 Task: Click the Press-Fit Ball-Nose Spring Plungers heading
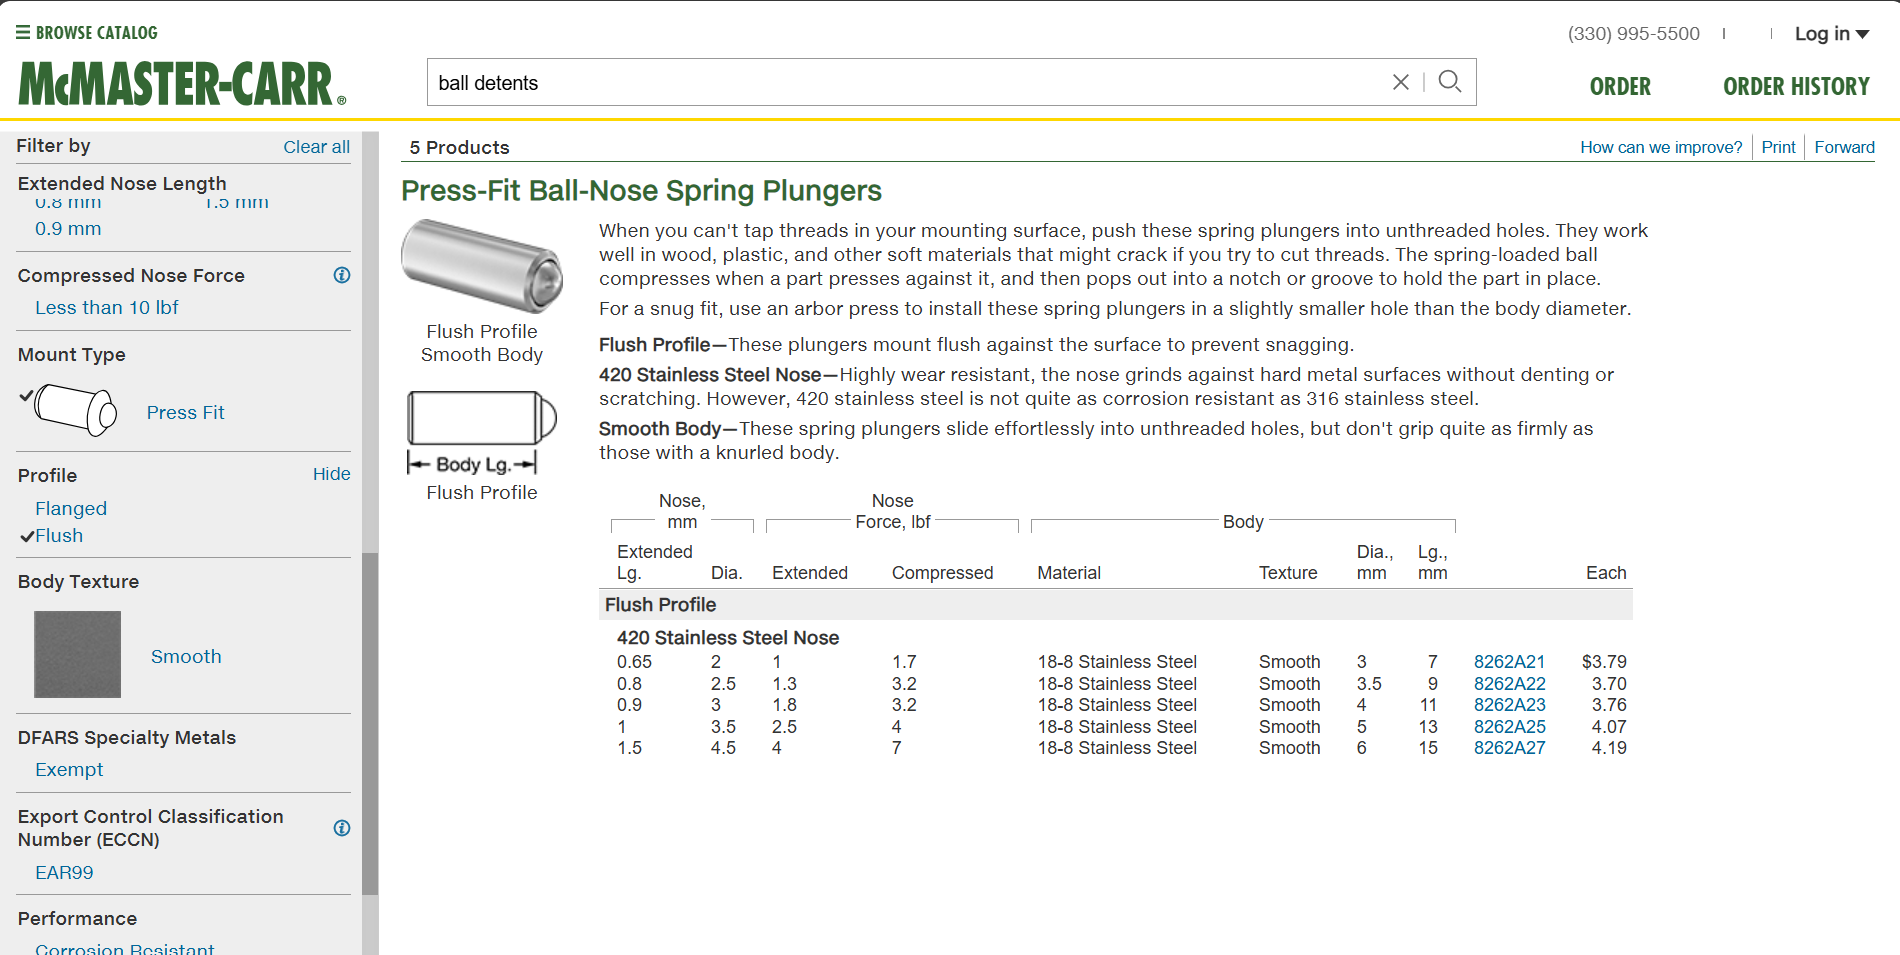[641, 191]
